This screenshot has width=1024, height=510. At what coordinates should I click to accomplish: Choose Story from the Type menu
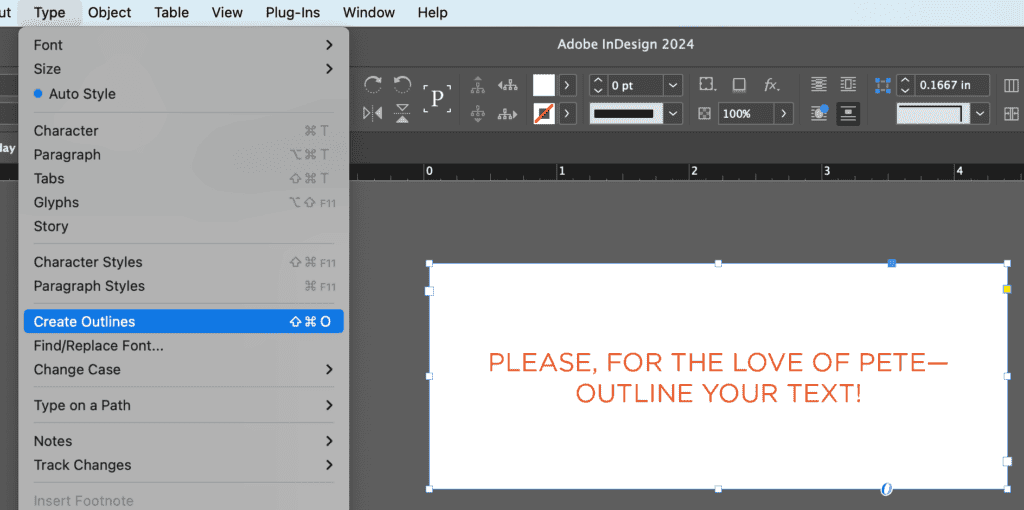184,227
